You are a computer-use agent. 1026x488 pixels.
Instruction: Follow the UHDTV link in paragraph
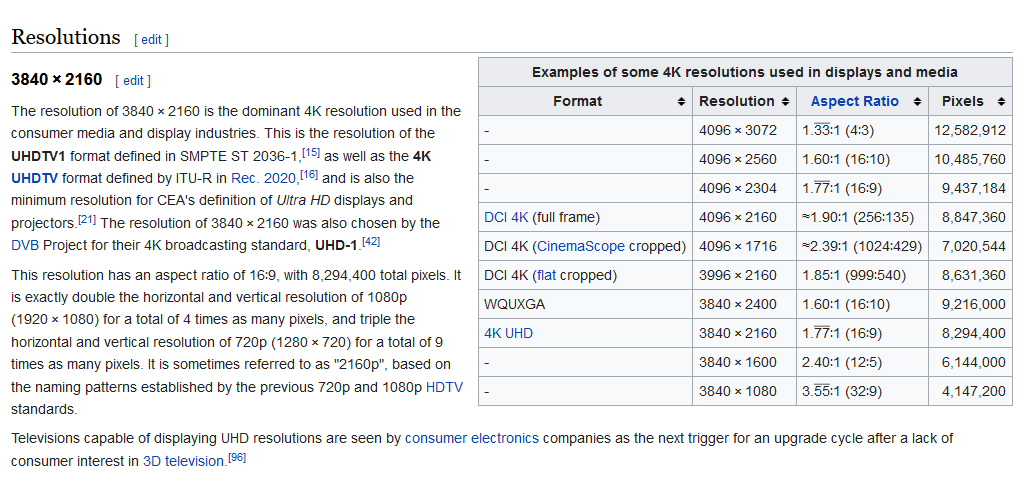33,177
